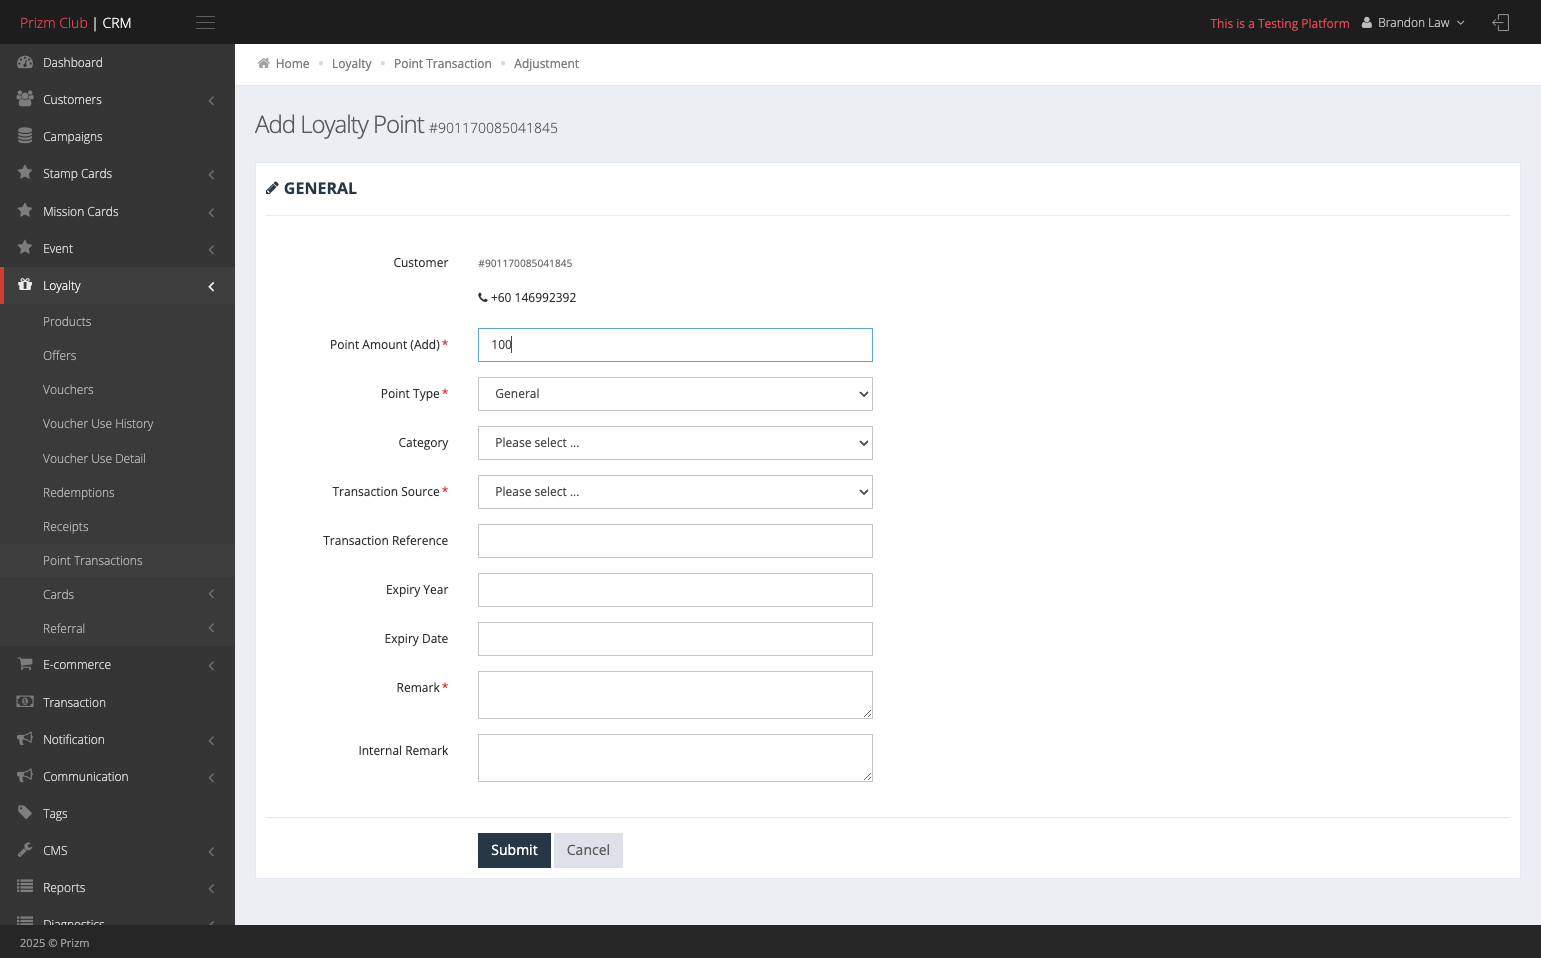Click the Transaction Reference field
1541x958 pixels.
point(675,541)
